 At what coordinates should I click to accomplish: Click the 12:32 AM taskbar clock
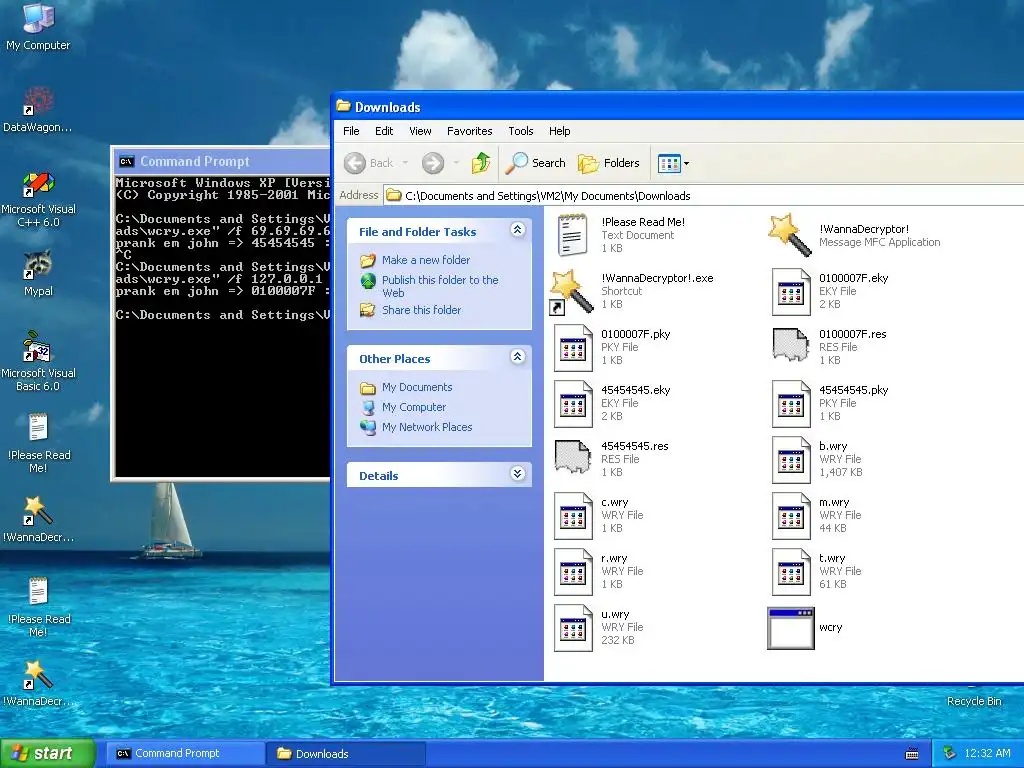pos(987,753)
